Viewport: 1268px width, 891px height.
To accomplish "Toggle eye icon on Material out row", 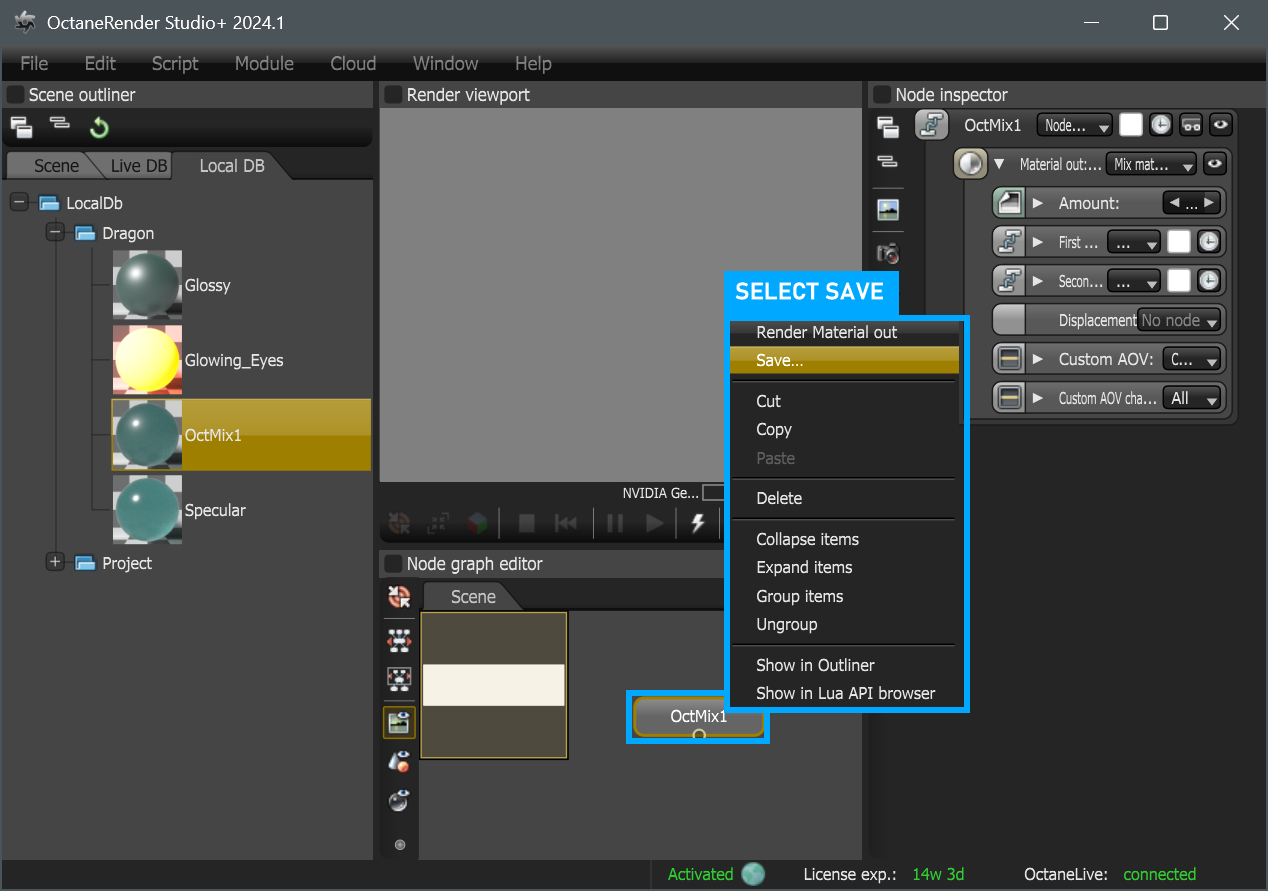I will coord(1215,164).
